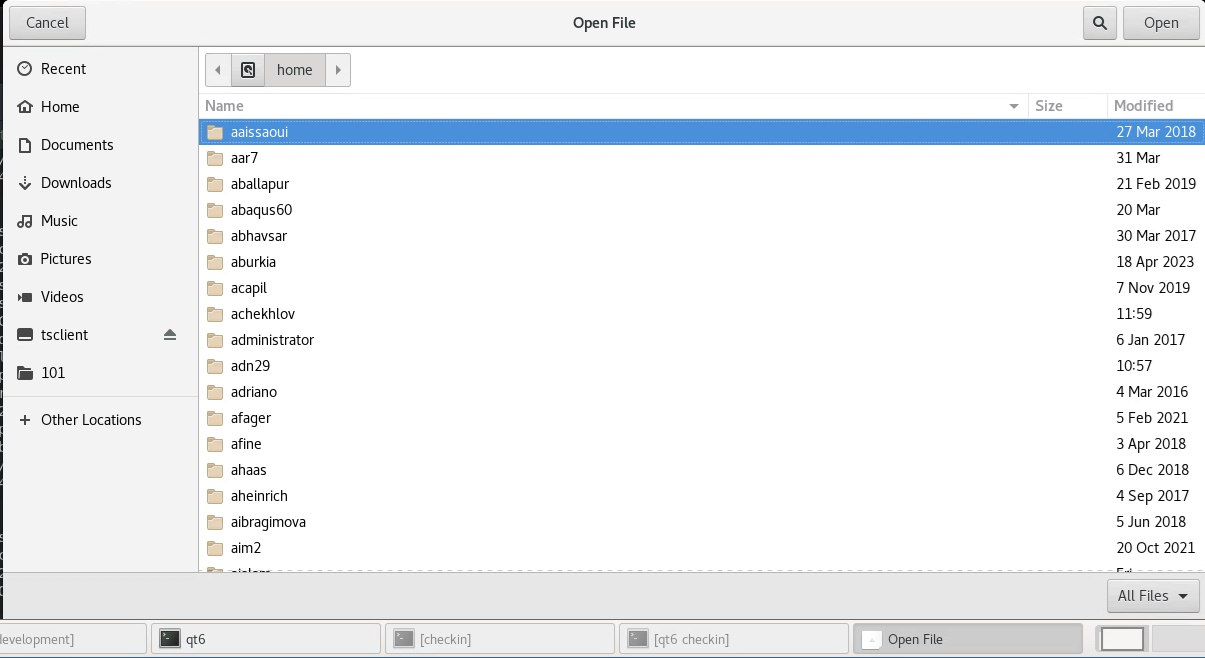Image resolution: width=1205 pixels, height=658 pixels.
Task: Click the Home house icon
Action: coord(25,107)
